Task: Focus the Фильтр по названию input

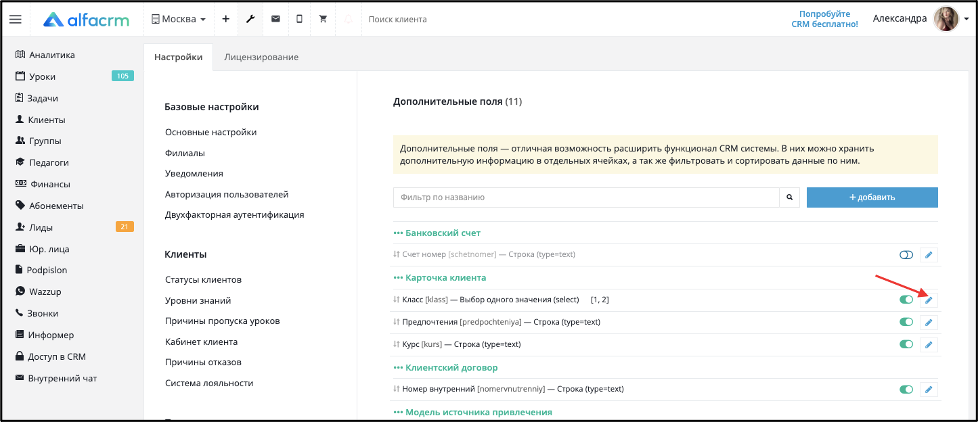Action: [586, 197]
